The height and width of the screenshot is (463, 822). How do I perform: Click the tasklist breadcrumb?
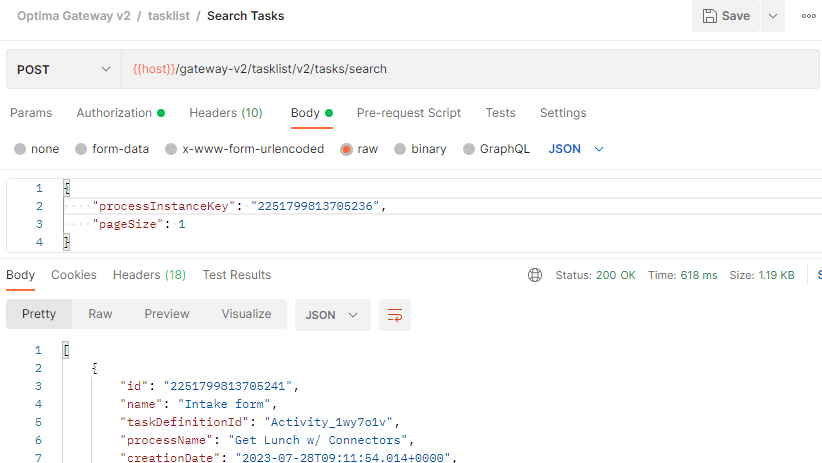(x=169, y=16)
